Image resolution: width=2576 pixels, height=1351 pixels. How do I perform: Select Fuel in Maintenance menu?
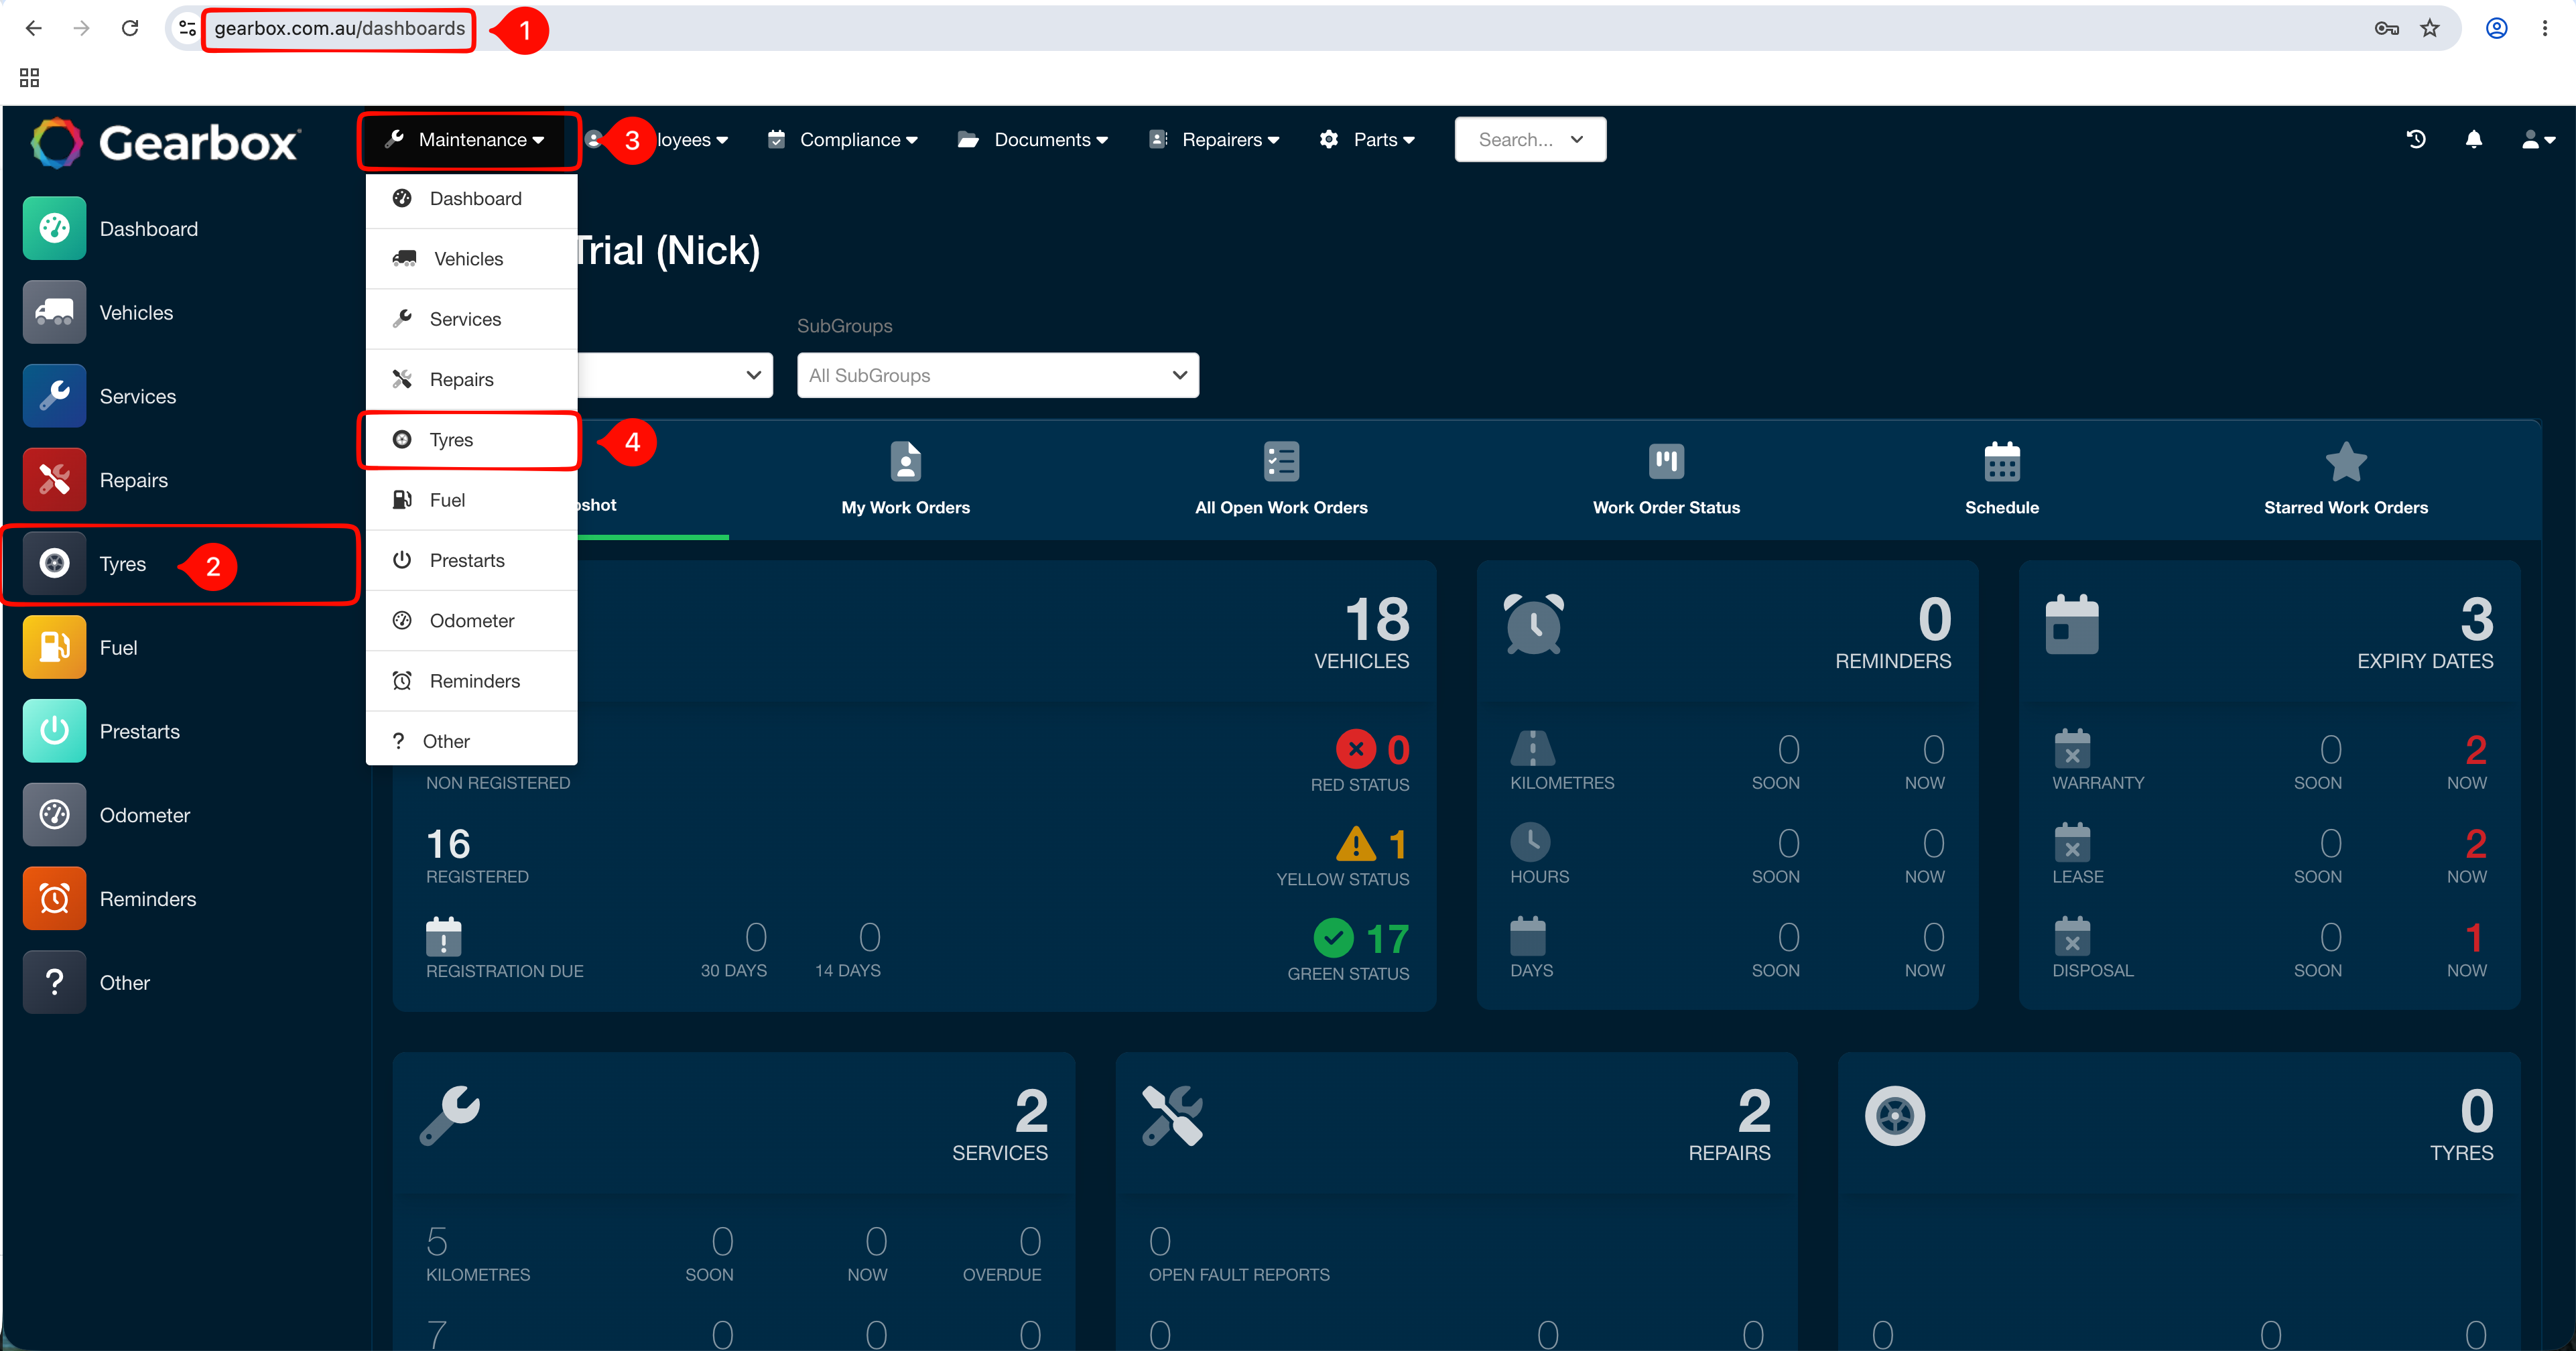tap(471, 500)
